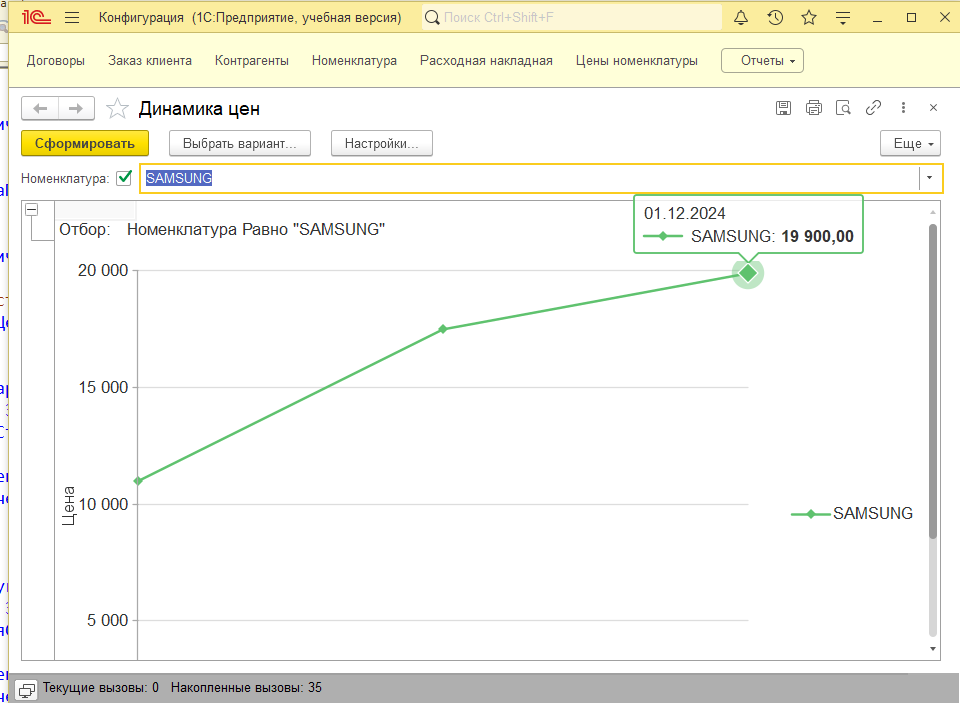Save the report with diskette icon
Image resolution: width=960 pixels, height=703 pixels.
click(783, 108)
